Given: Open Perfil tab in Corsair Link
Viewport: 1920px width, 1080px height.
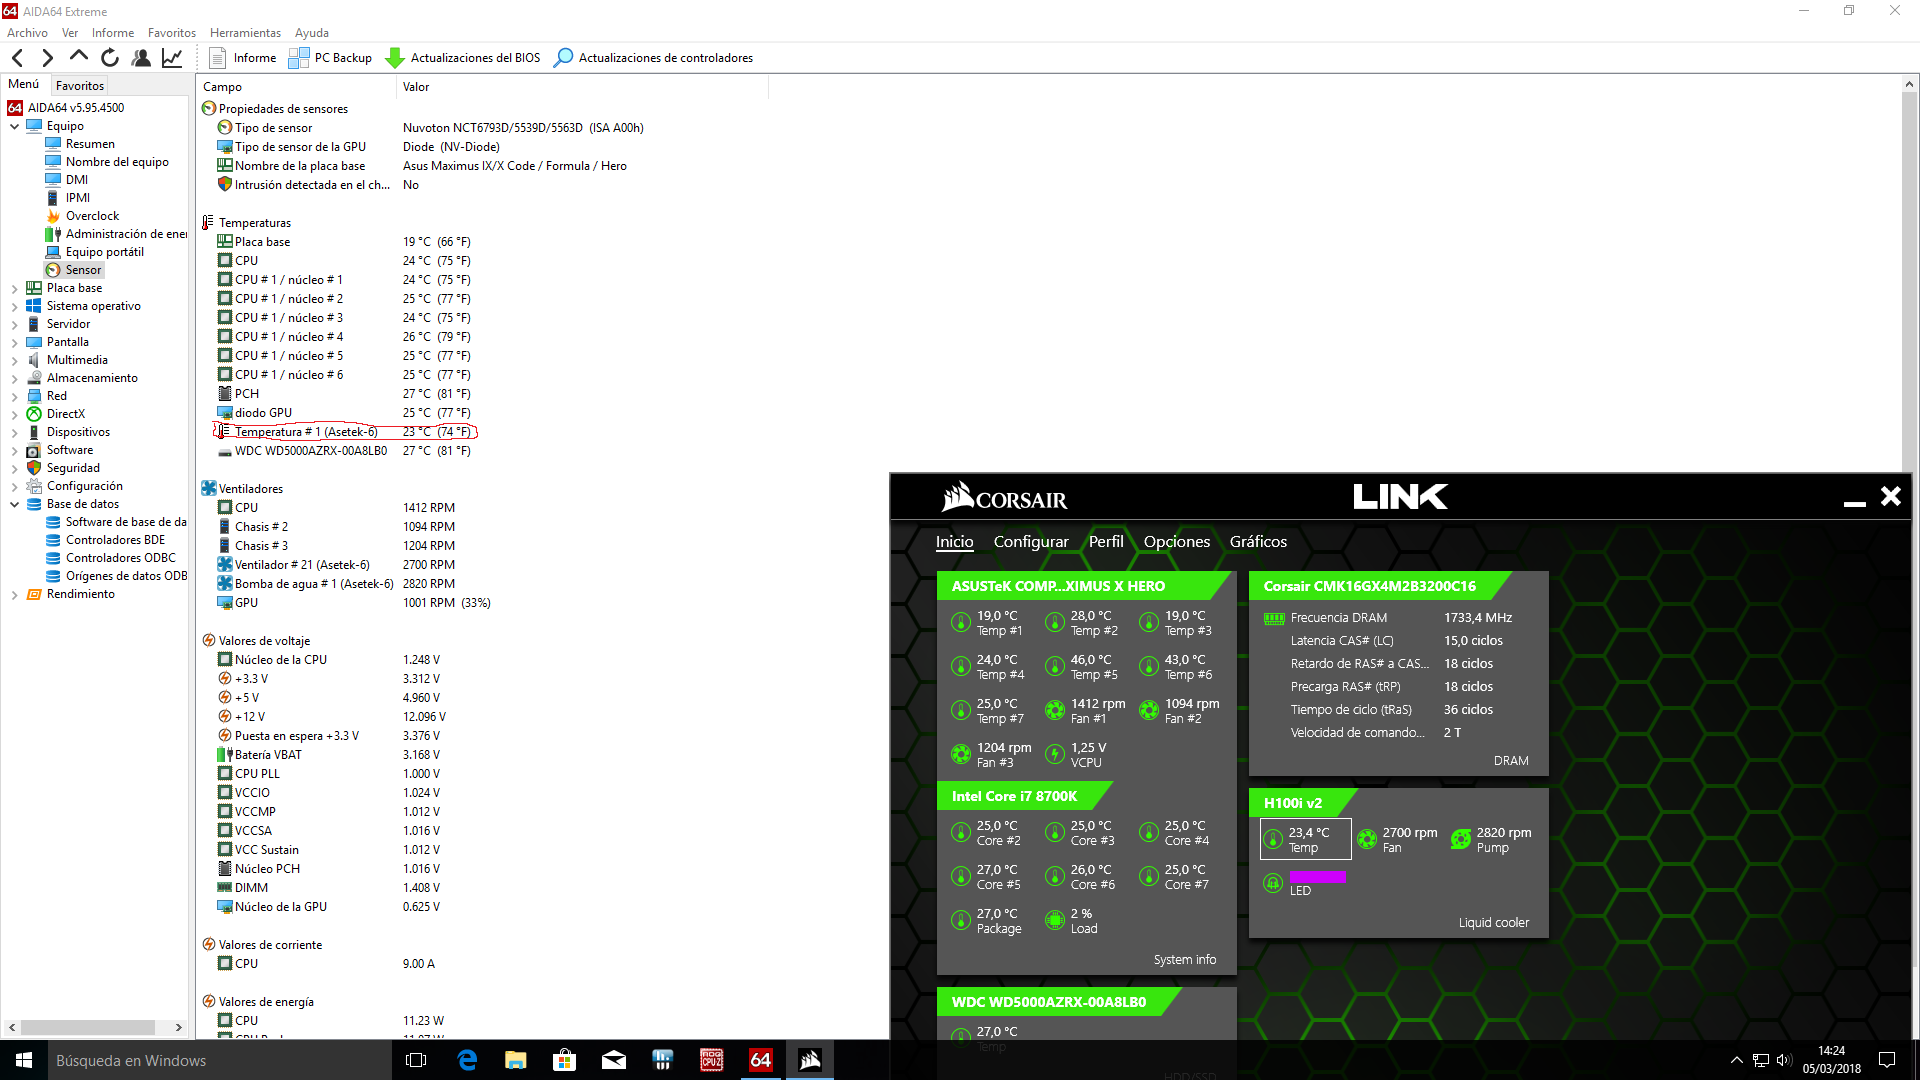Looking at the screenshot, I should (1106, 542).
